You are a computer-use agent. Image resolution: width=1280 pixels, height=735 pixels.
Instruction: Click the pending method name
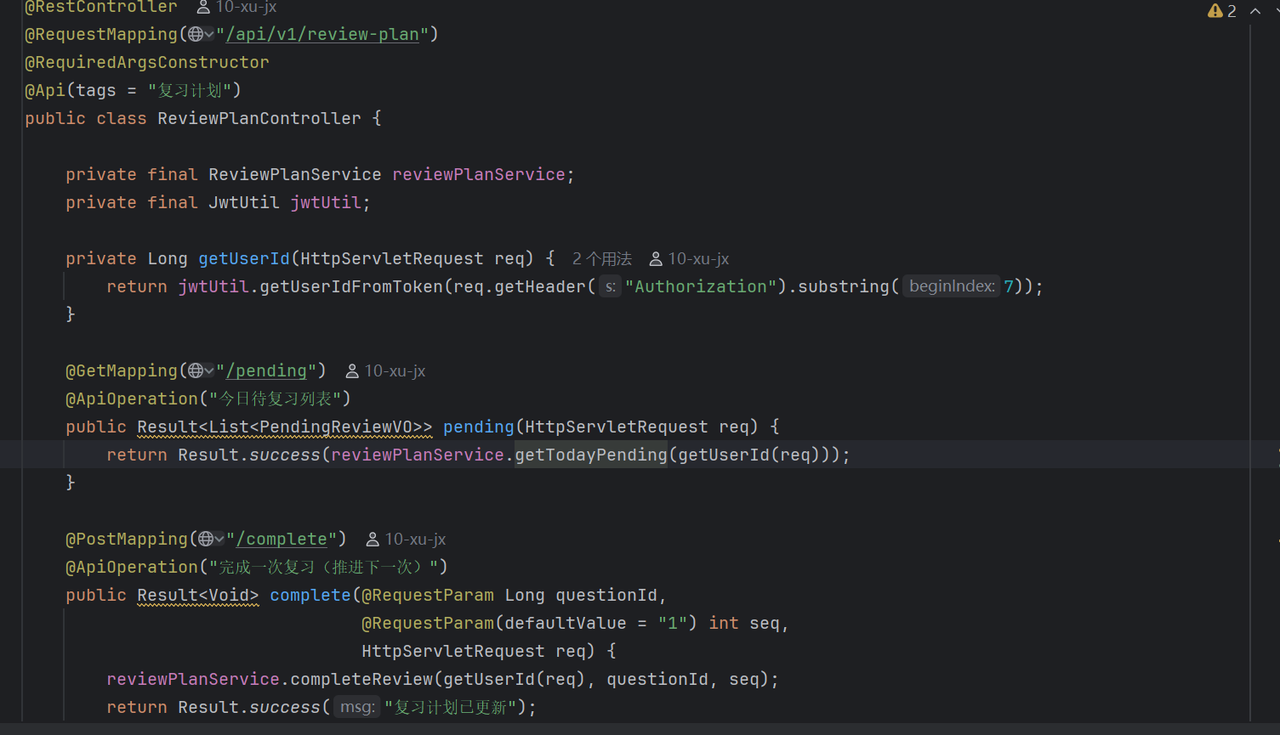[478, 427]
